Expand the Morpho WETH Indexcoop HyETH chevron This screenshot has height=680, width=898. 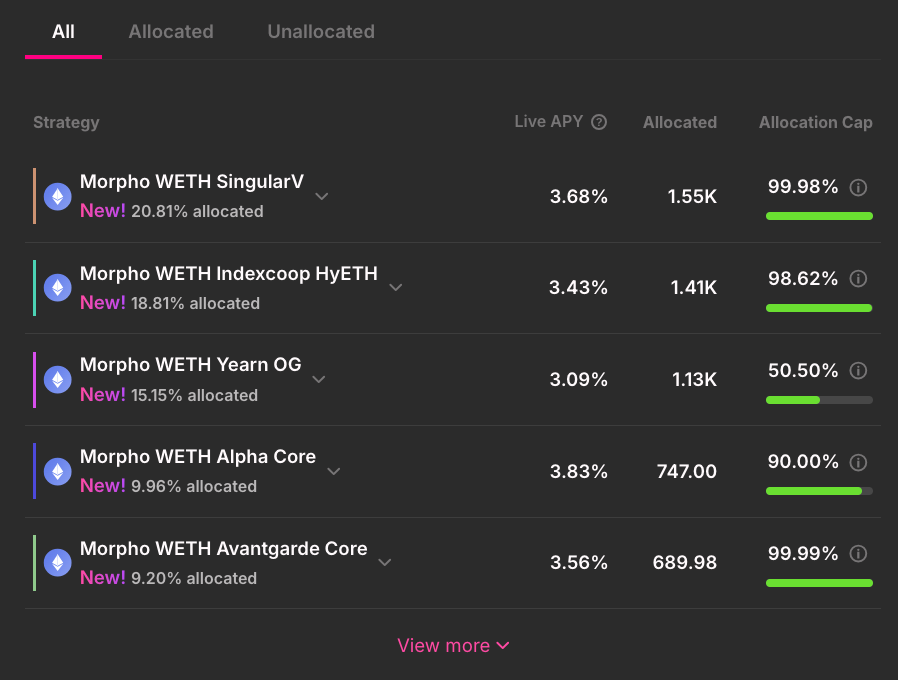point(396,288)
